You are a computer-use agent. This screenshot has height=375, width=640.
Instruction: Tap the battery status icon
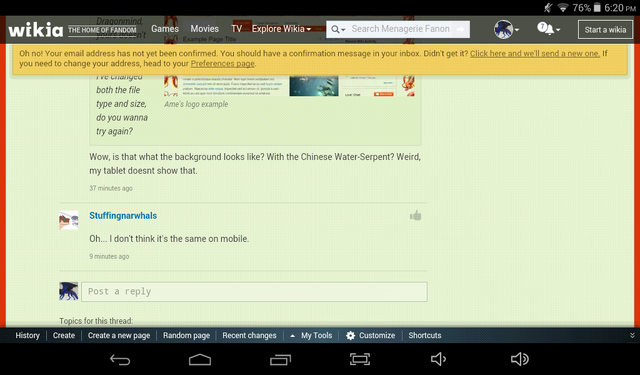click(597, 8)
